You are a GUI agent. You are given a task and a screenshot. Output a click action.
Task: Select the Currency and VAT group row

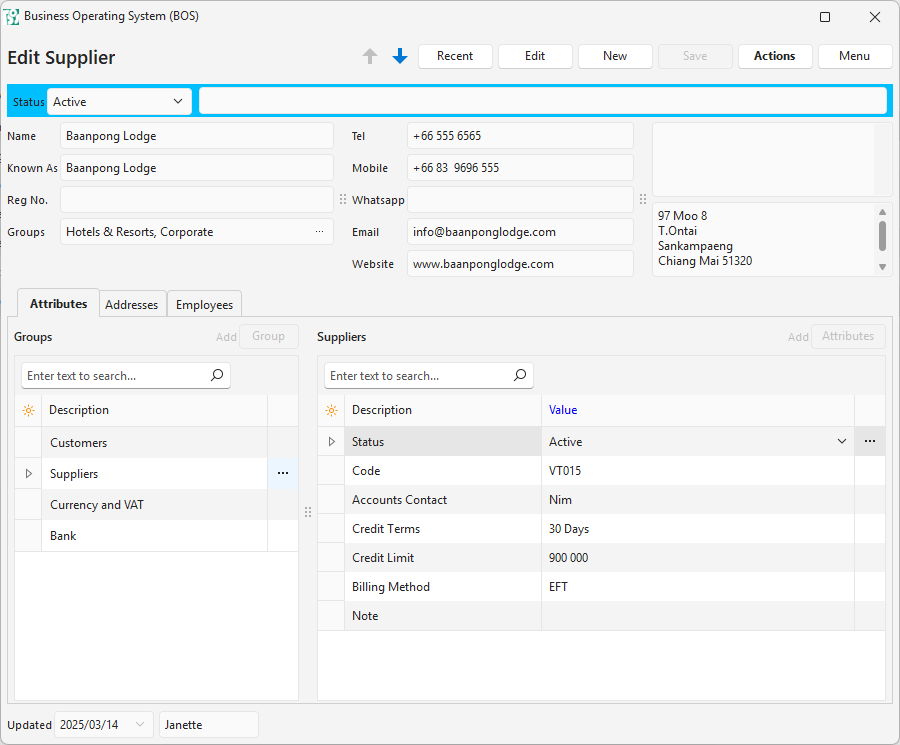[155, 505]
